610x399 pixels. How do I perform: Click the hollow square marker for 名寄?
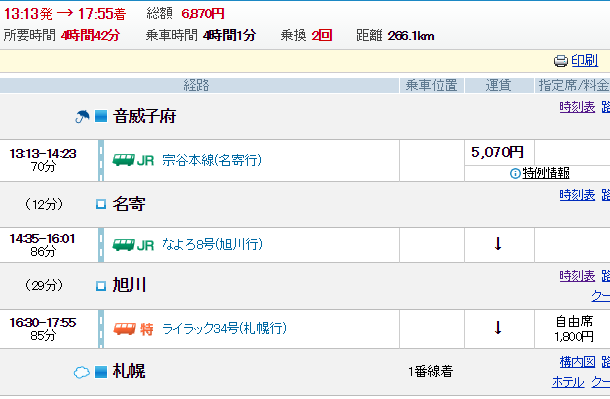click(x=101, y=204)
